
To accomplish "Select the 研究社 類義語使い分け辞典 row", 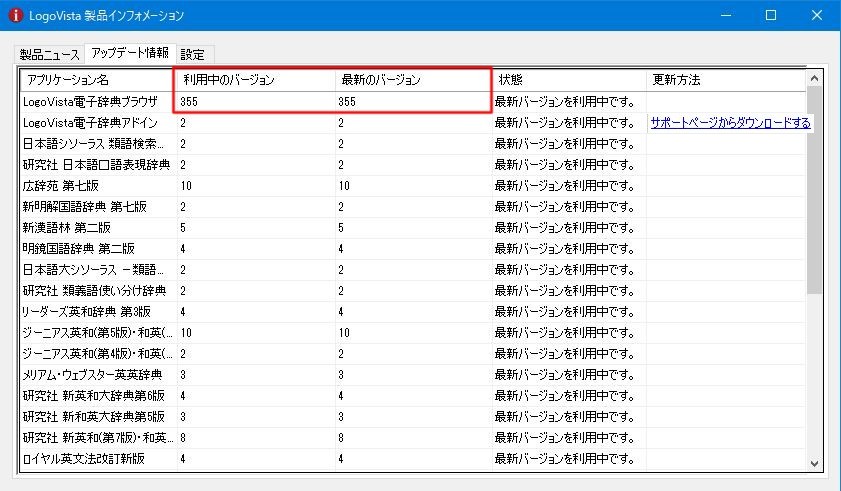I will pos(413,291).
